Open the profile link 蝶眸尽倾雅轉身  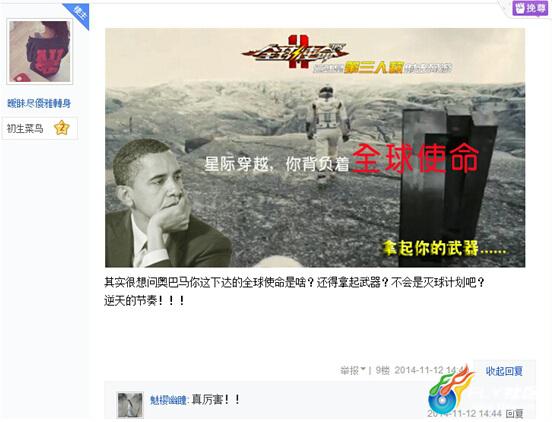tap(39, 103)
